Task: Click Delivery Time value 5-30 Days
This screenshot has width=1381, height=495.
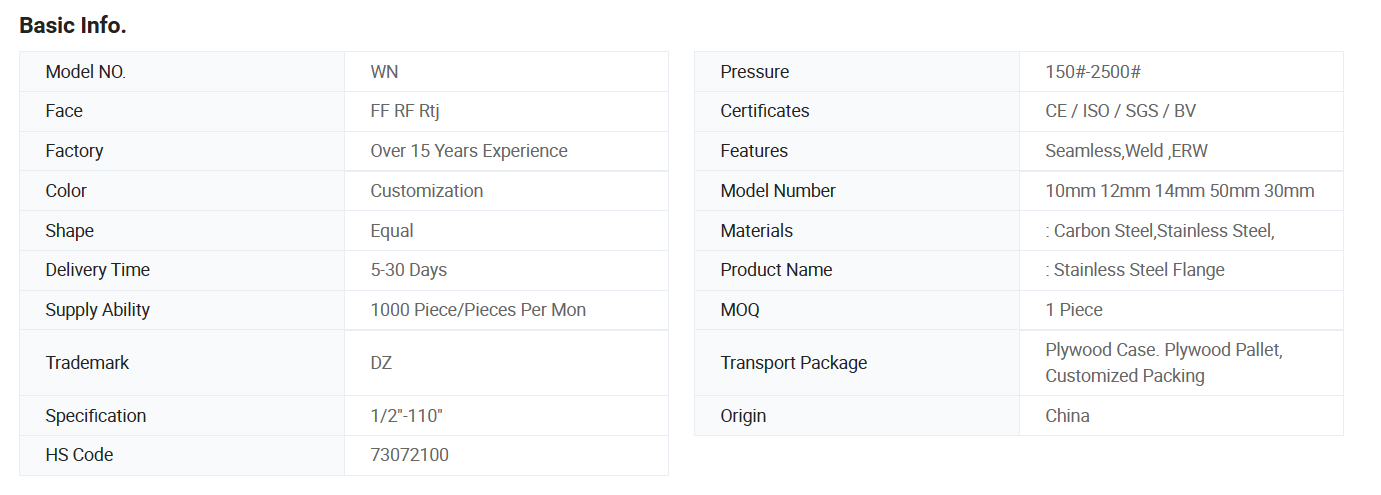Action: coord(409,270)
